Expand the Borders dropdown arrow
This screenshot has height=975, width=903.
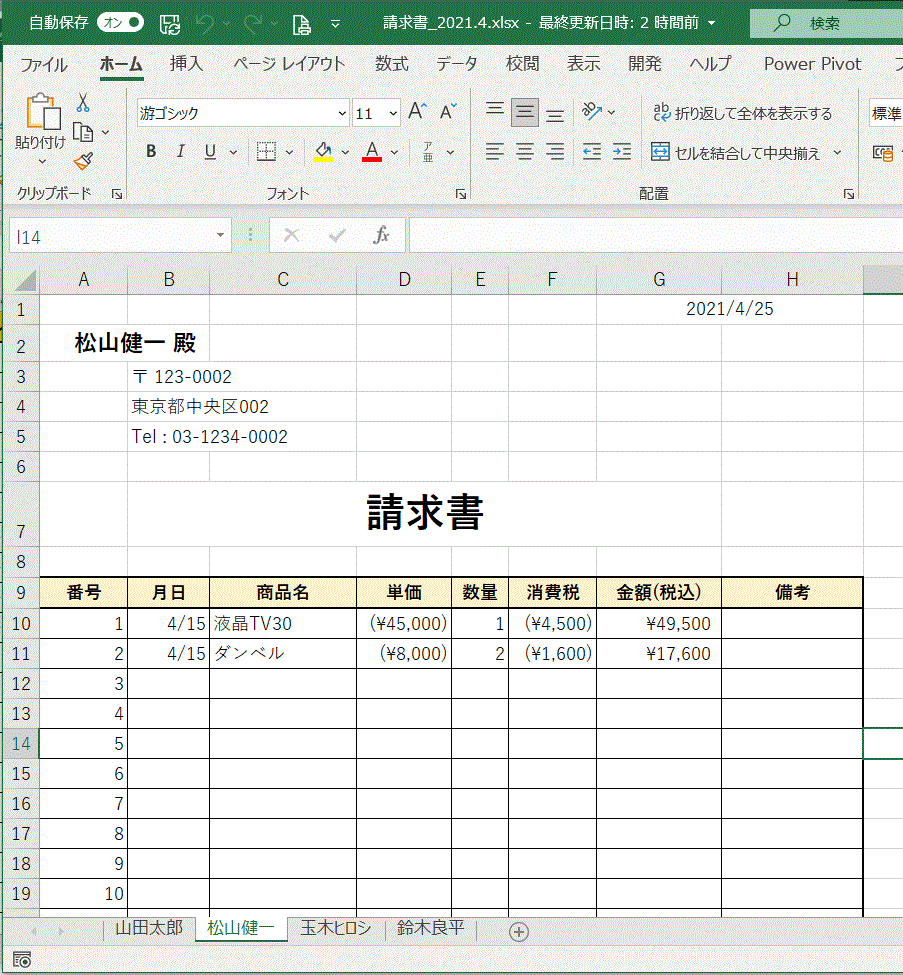point(289,152)
